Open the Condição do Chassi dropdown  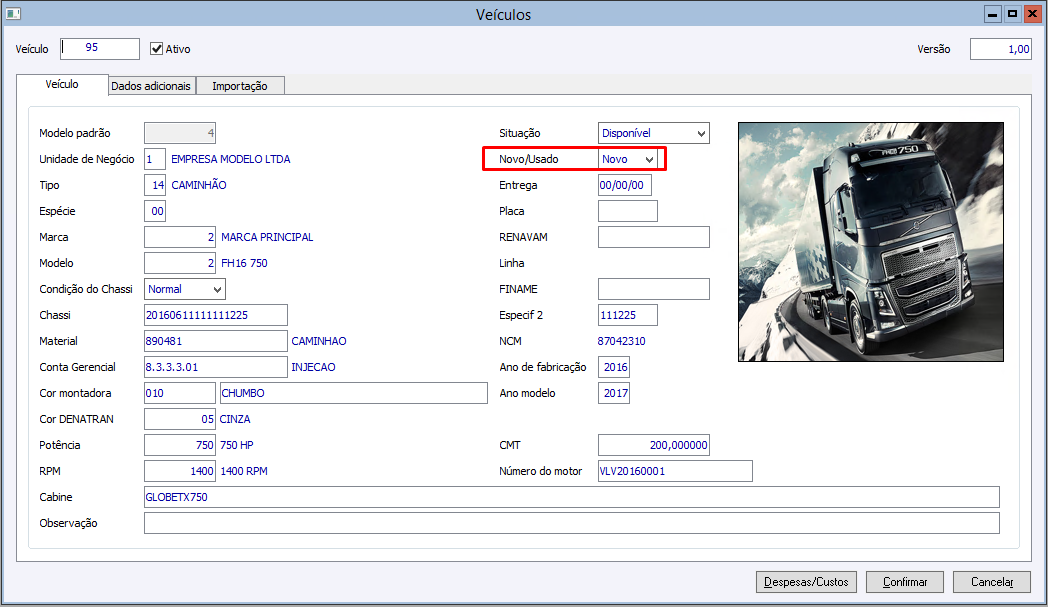184,289
